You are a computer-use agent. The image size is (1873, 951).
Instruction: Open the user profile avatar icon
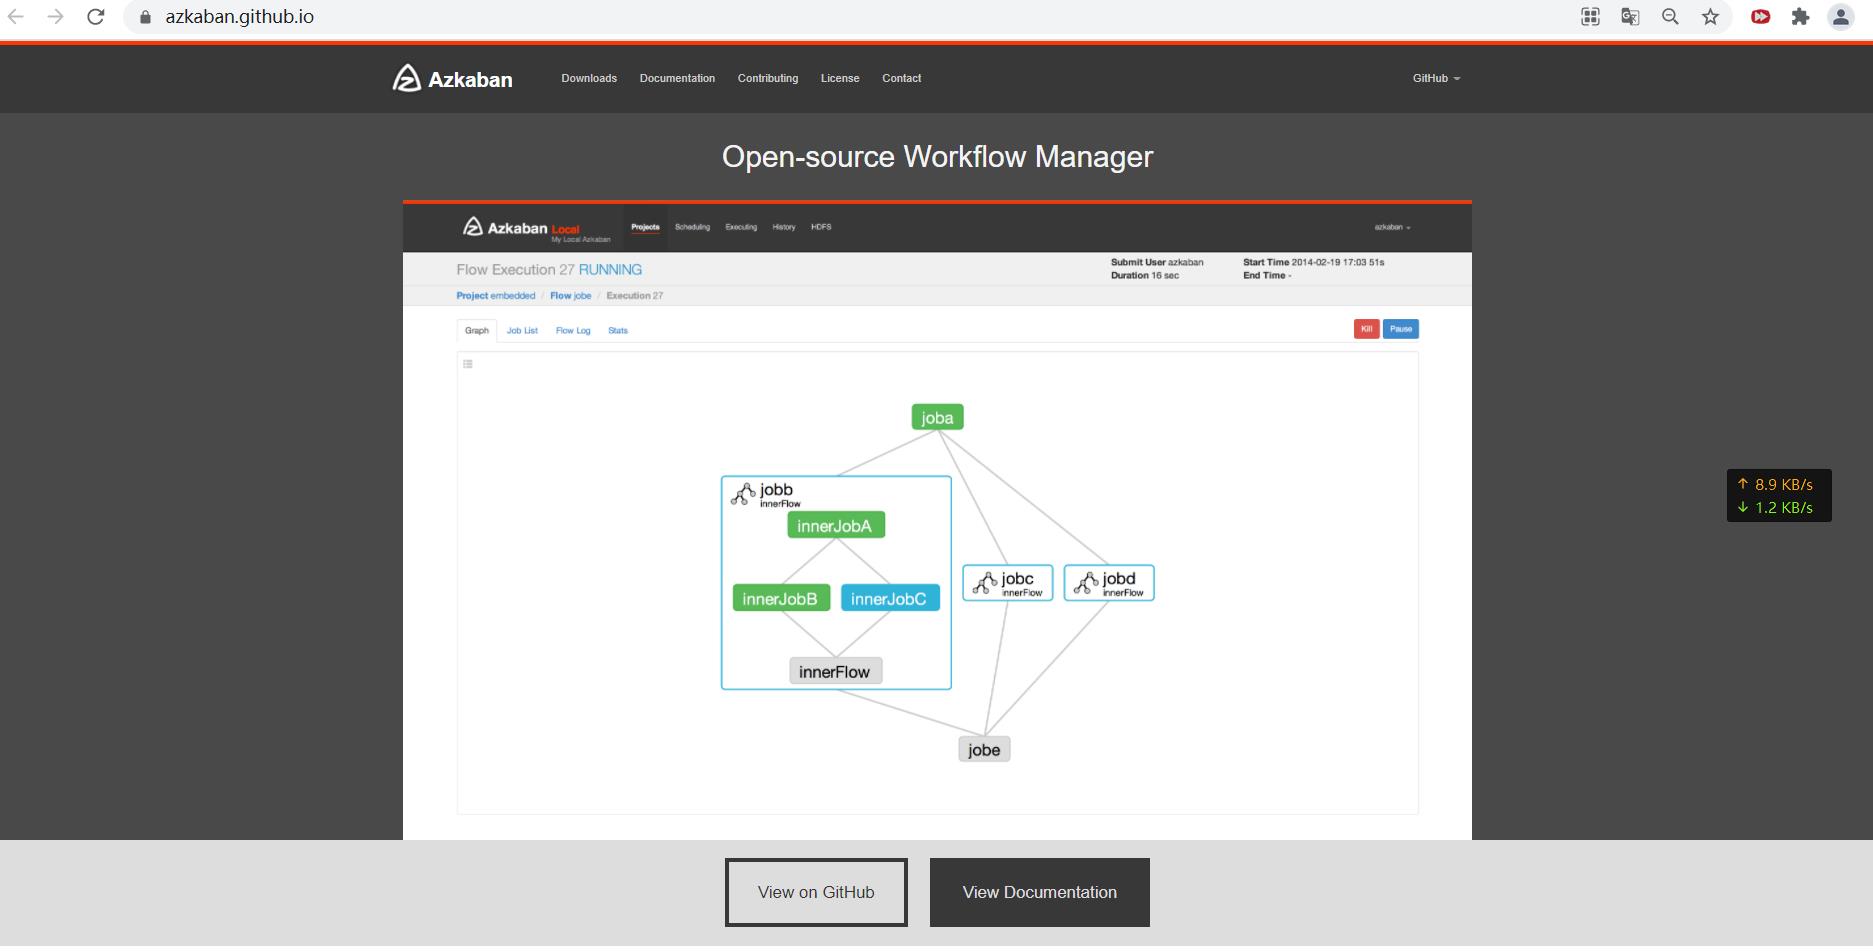(1841, 17)
